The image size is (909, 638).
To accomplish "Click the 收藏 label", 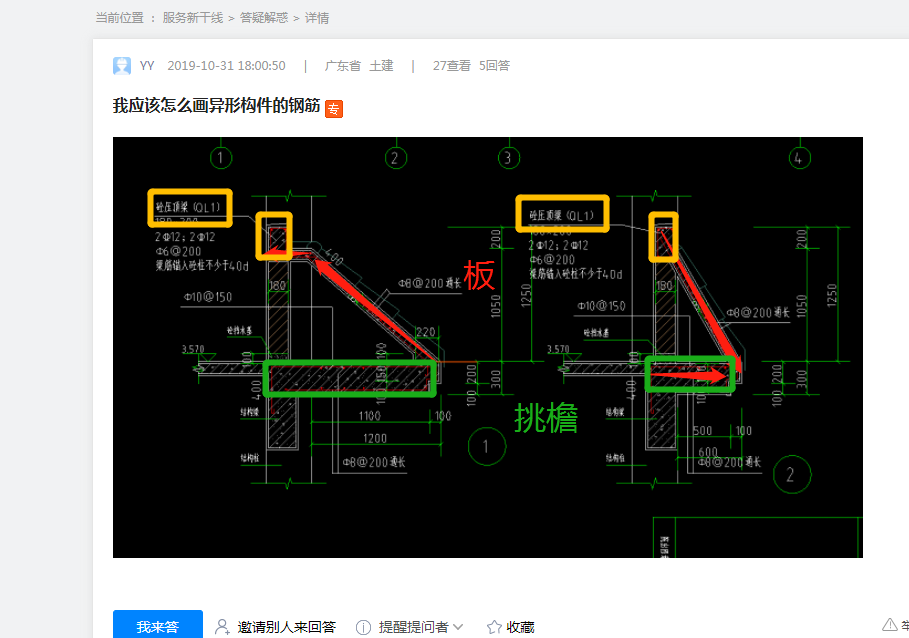I will pos(520,627).
